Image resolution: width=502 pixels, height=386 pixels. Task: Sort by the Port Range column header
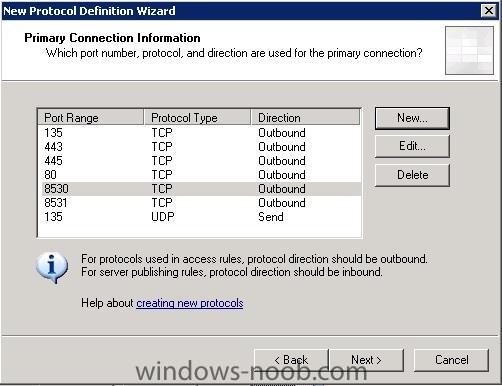coord(91,118)
